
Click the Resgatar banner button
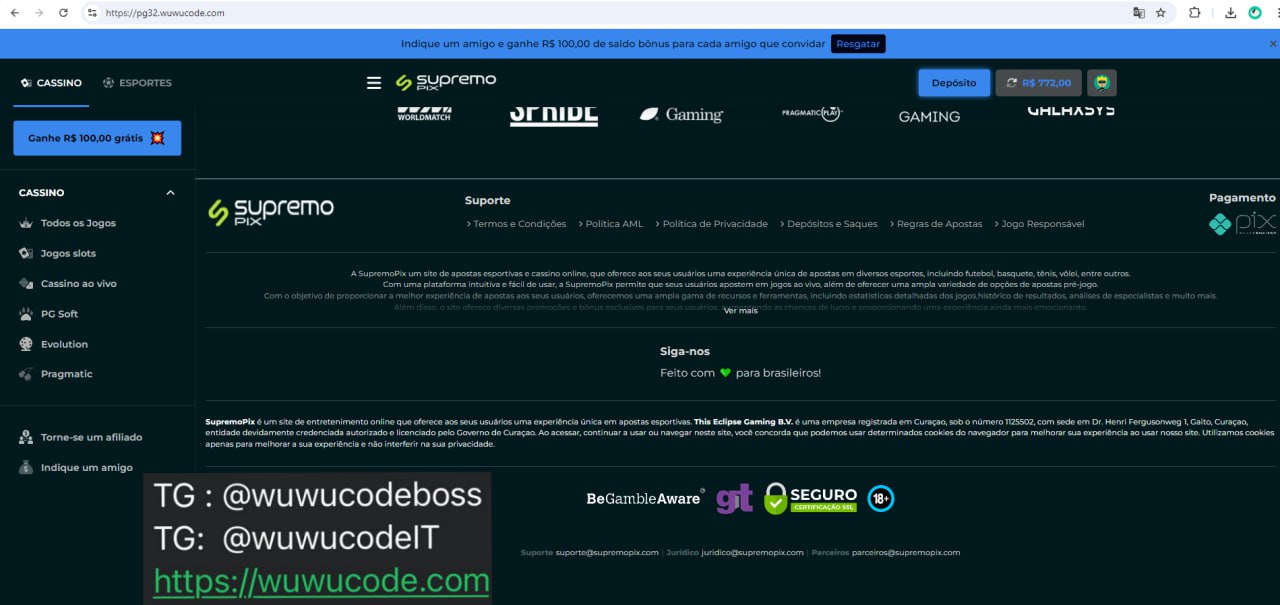pos(858,44)
